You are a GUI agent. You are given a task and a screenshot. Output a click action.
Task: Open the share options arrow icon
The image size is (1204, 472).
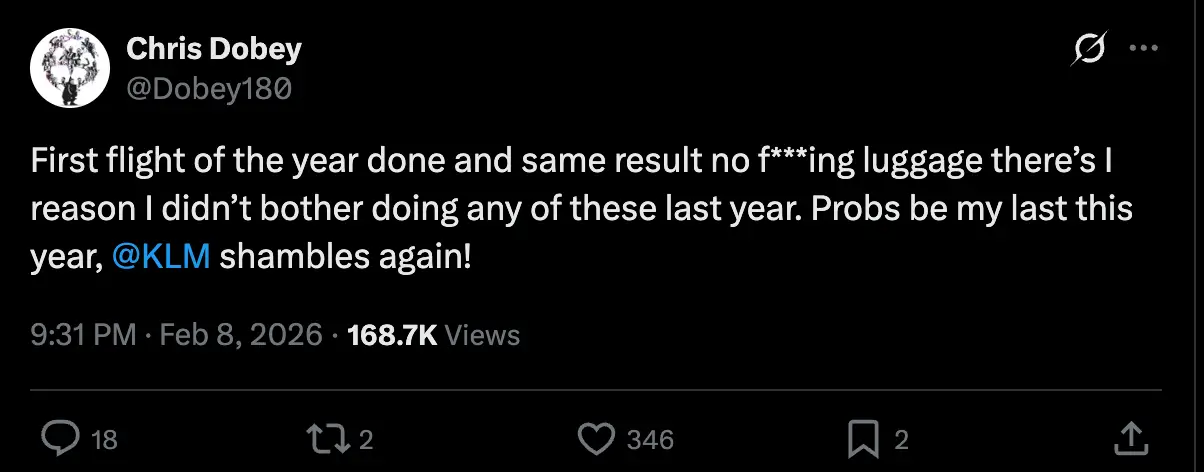pos(1129,437)
